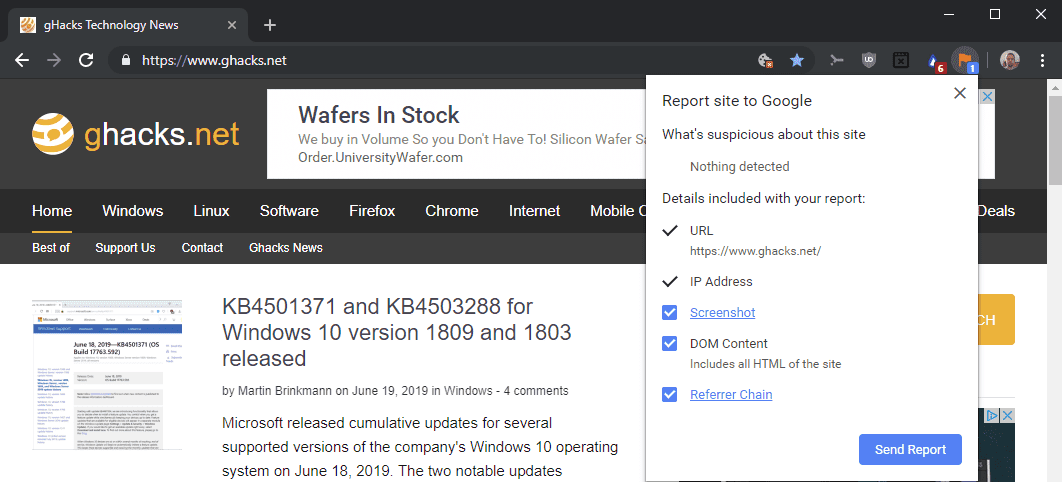Click the crossed-box extension icon
This screenshot has height=482, width=1062.
click(x=900, y=60)
